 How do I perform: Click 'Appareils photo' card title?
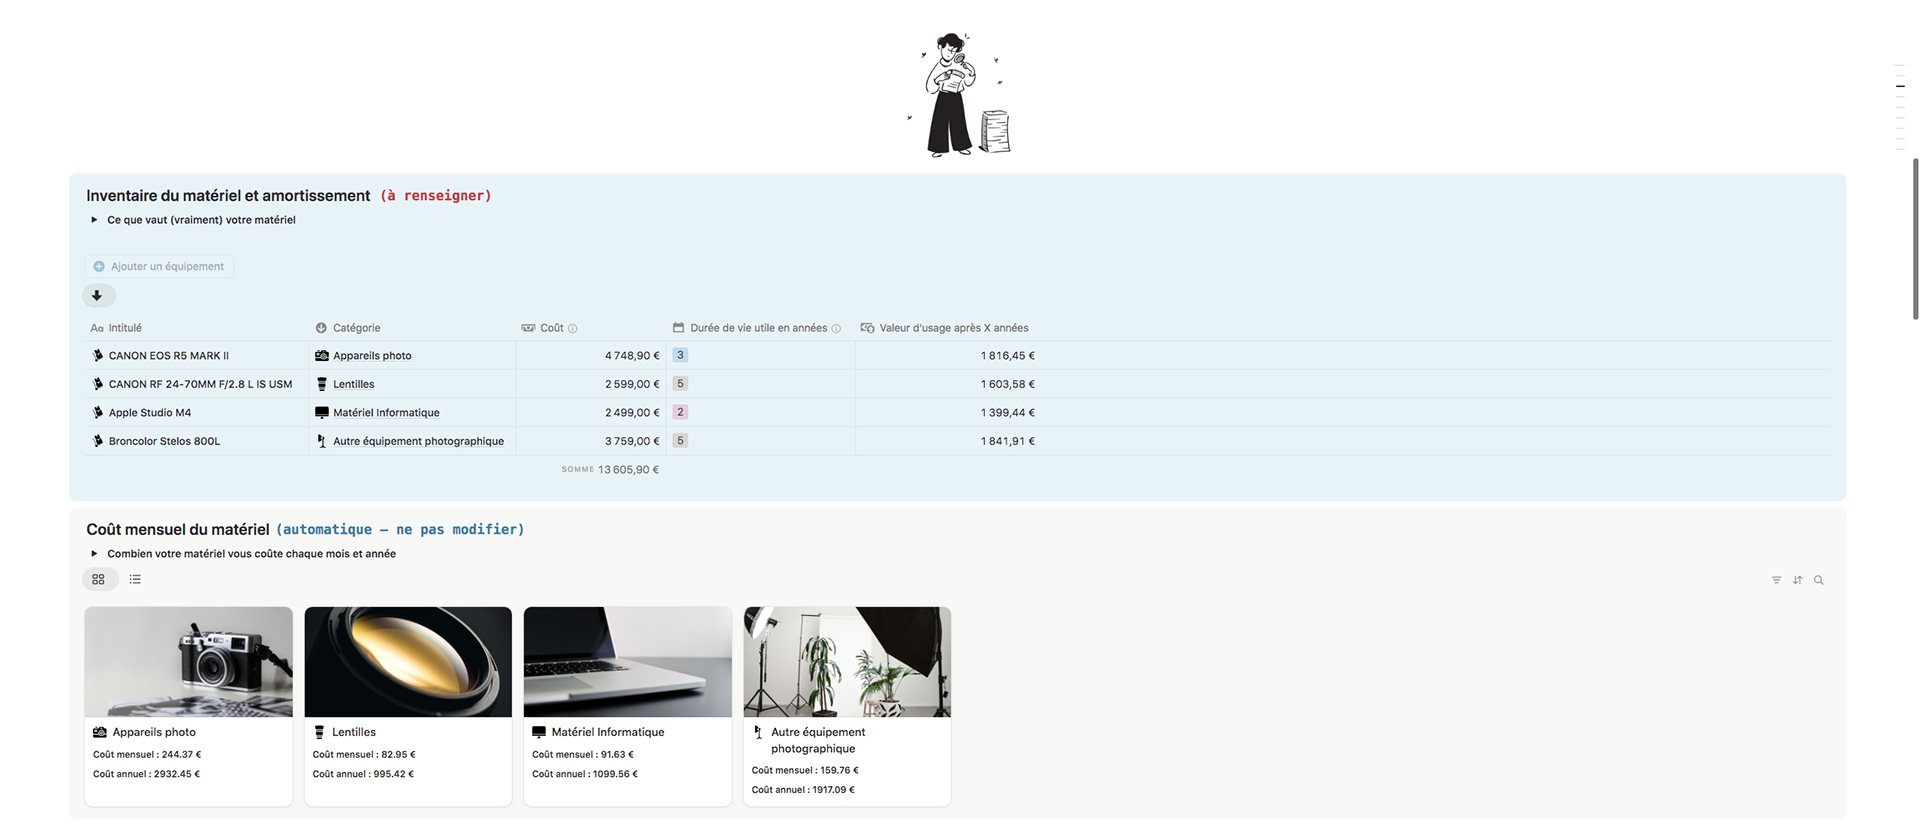[154, 733]
